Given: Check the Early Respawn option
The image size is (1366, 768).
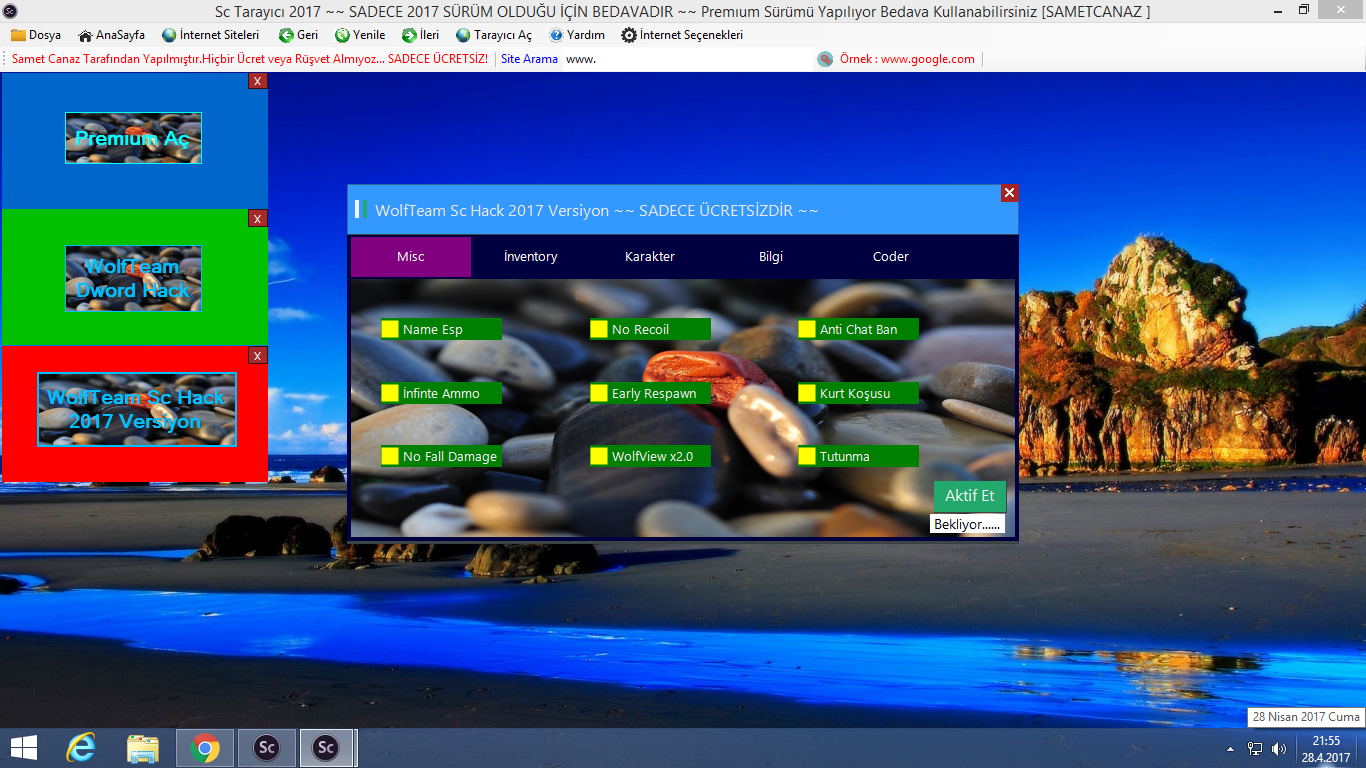Looking at the screenshot, I should (x=599, y=393).
